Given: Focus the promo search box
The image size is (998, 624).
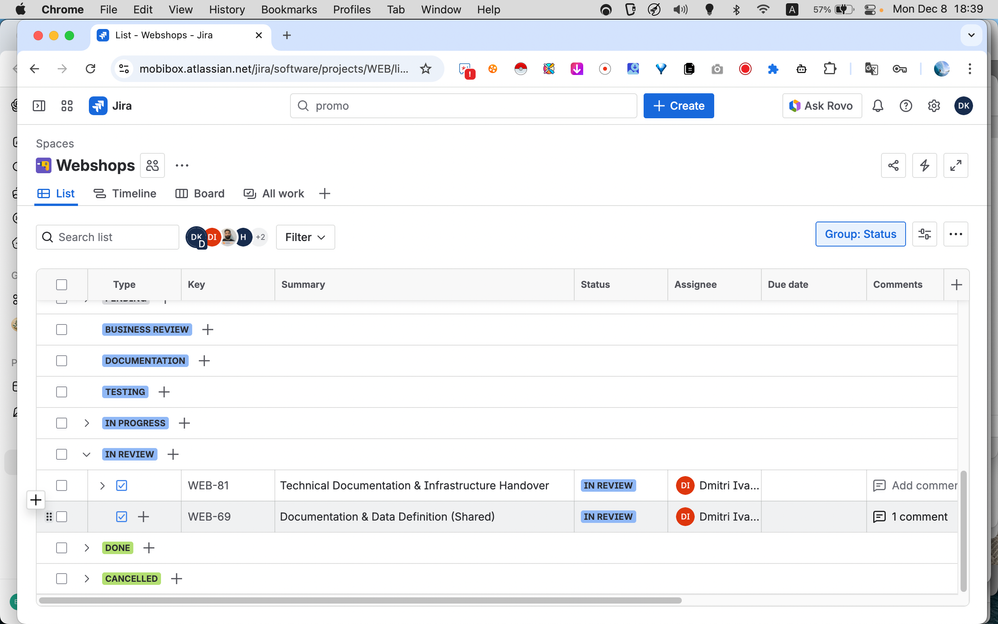Looking at the screenshot, I should pyautogui.click(x=463, y=106).
